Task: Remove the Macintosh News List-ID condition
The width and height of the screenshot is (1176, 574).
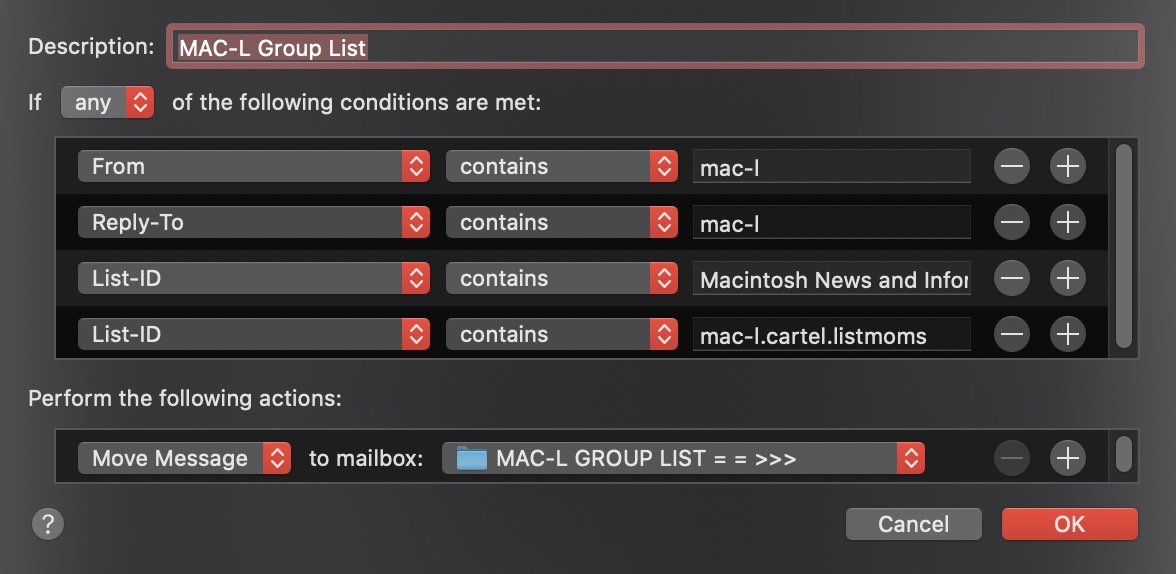Action: tap(1012, 279)
